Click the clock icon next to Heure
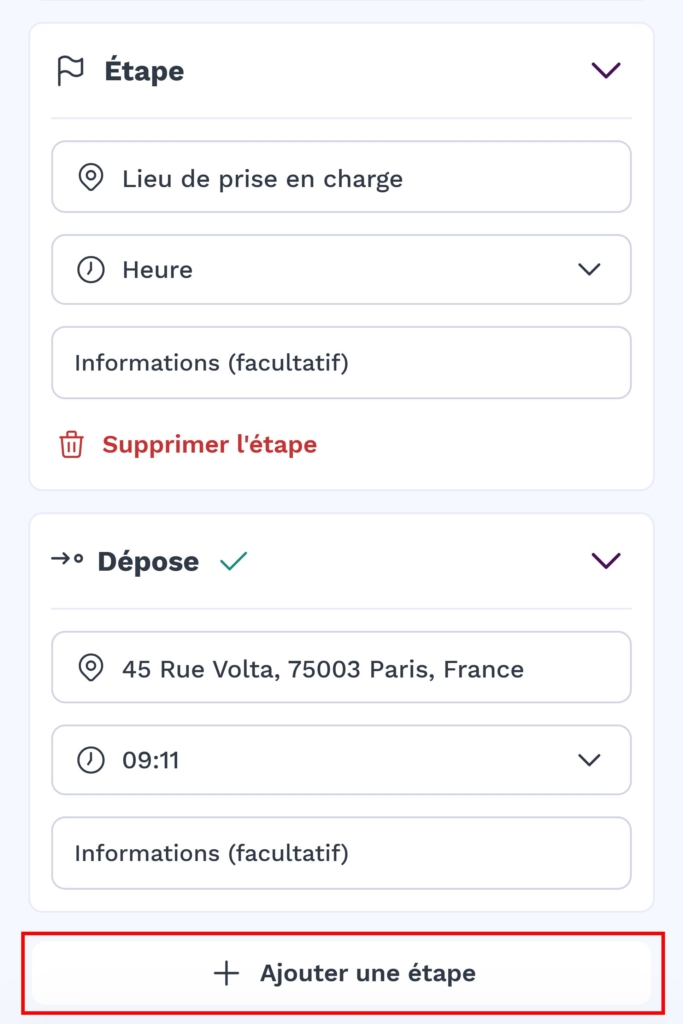 point(91,269)
